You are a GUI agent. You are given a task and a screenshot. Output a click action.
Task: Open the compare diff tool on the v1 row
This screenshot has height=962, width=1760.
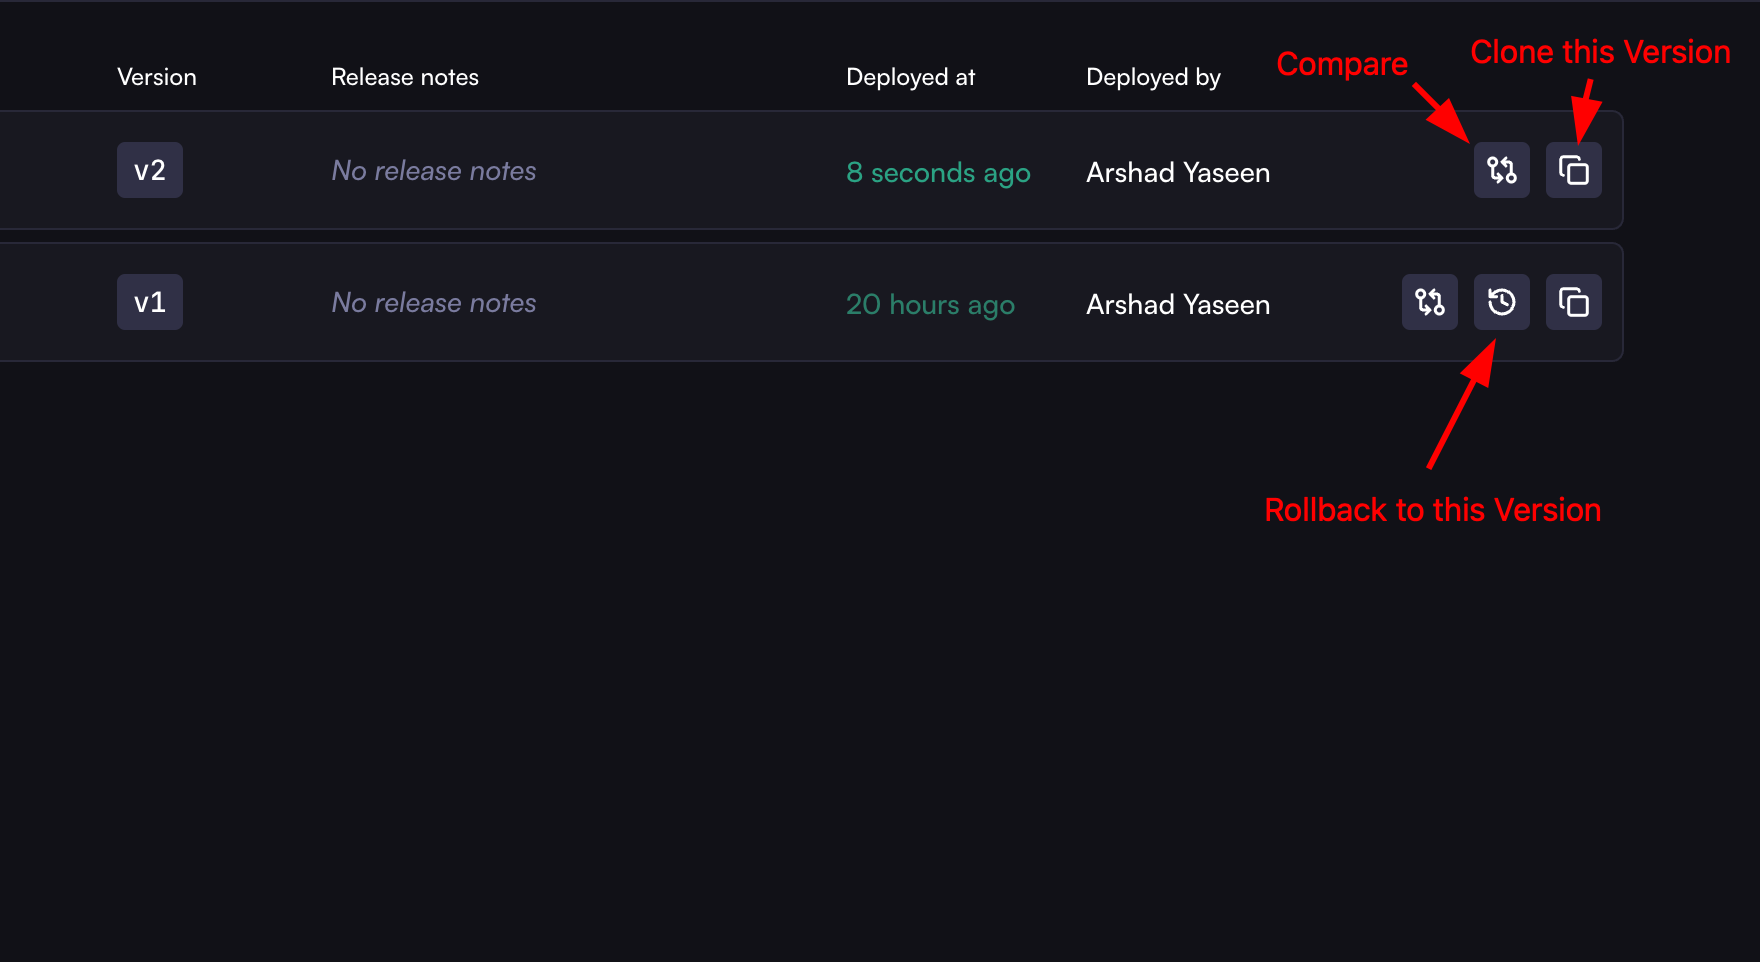[x=1429, y=301]
